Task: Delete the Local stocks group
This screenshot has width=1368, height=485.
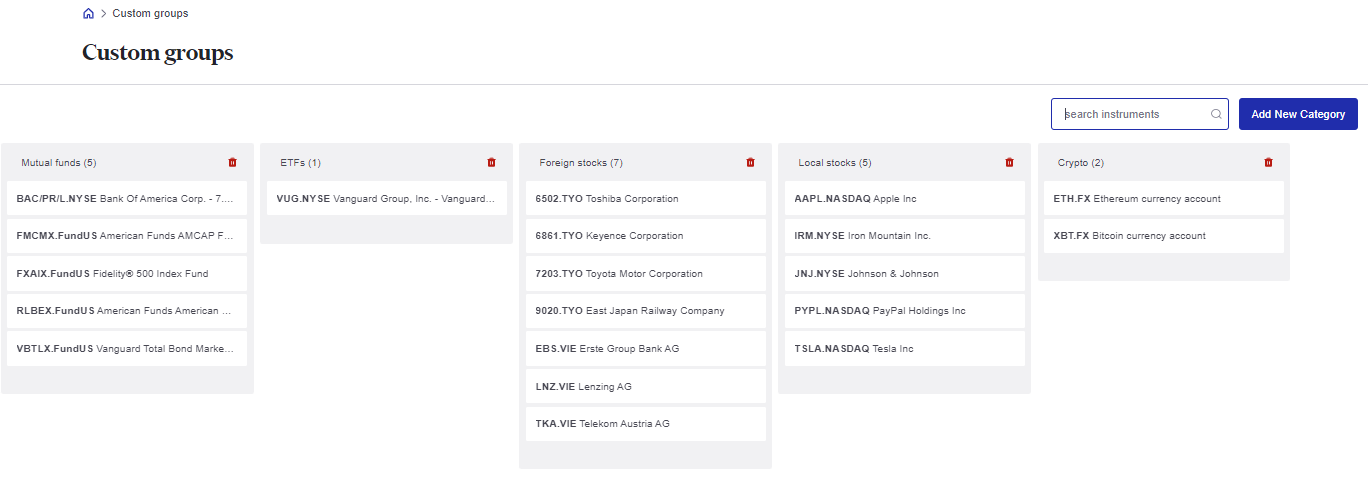Action: coord(1009,162)
